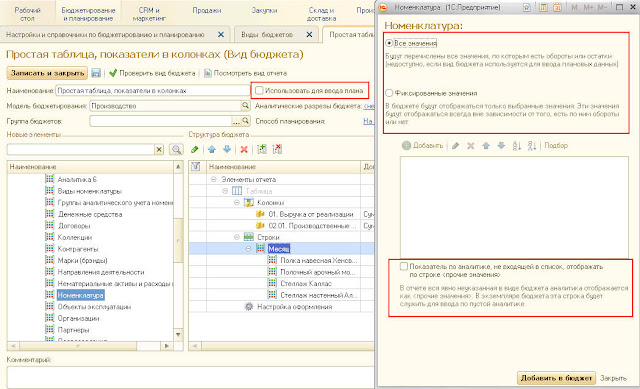Viewport: 640px width, 389px height.
Task: Collapse Элементы отчета tree node
Action: (x=213, y=179)
